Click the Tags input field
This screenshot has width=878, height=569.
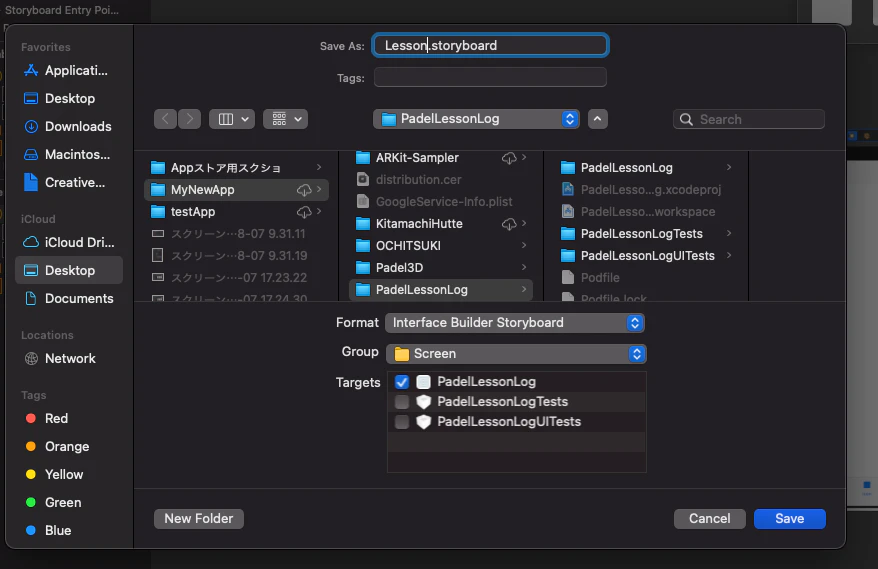point(491,77)
